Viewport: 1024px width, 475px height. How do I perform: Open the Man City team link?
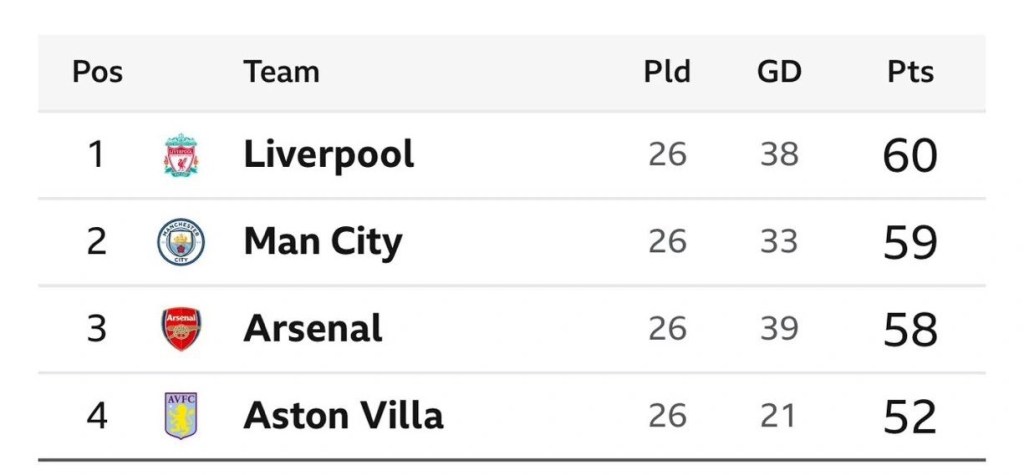tap(322, 242)
